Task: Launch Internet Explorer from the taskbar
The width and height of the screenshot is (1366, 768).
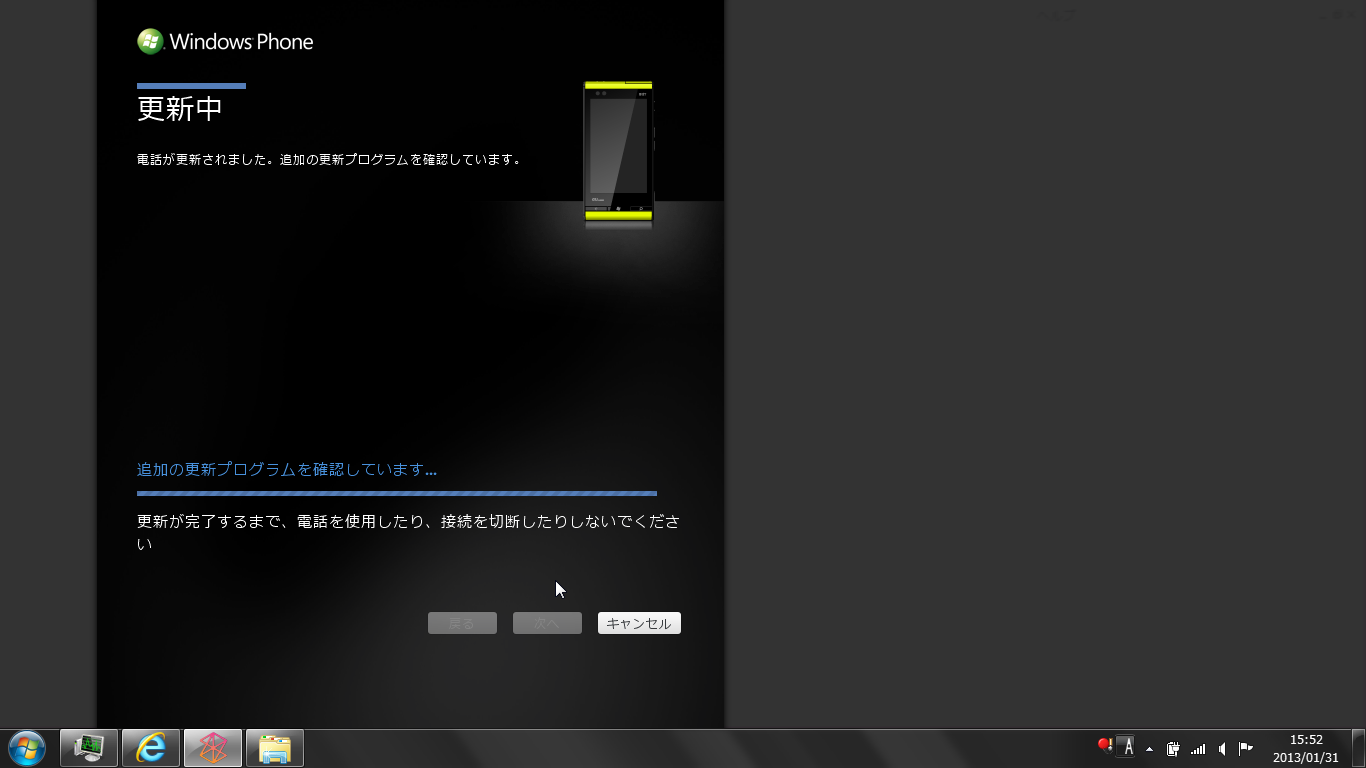Action: (151, 748)
